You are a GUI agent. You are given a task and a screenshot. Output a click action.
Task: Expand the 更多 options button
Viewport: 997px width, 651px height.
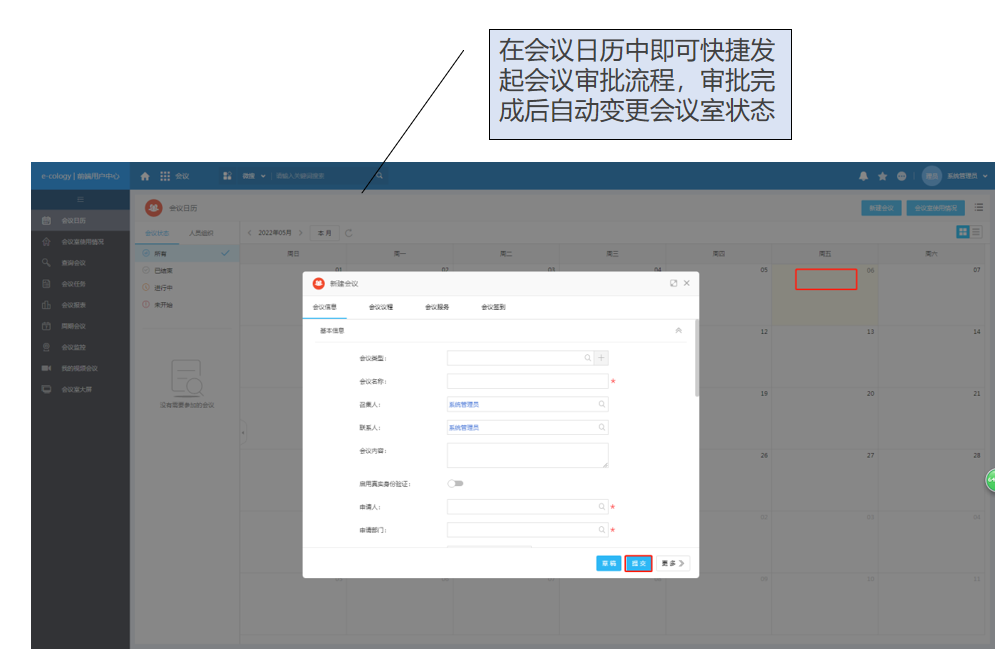point(673,563)
